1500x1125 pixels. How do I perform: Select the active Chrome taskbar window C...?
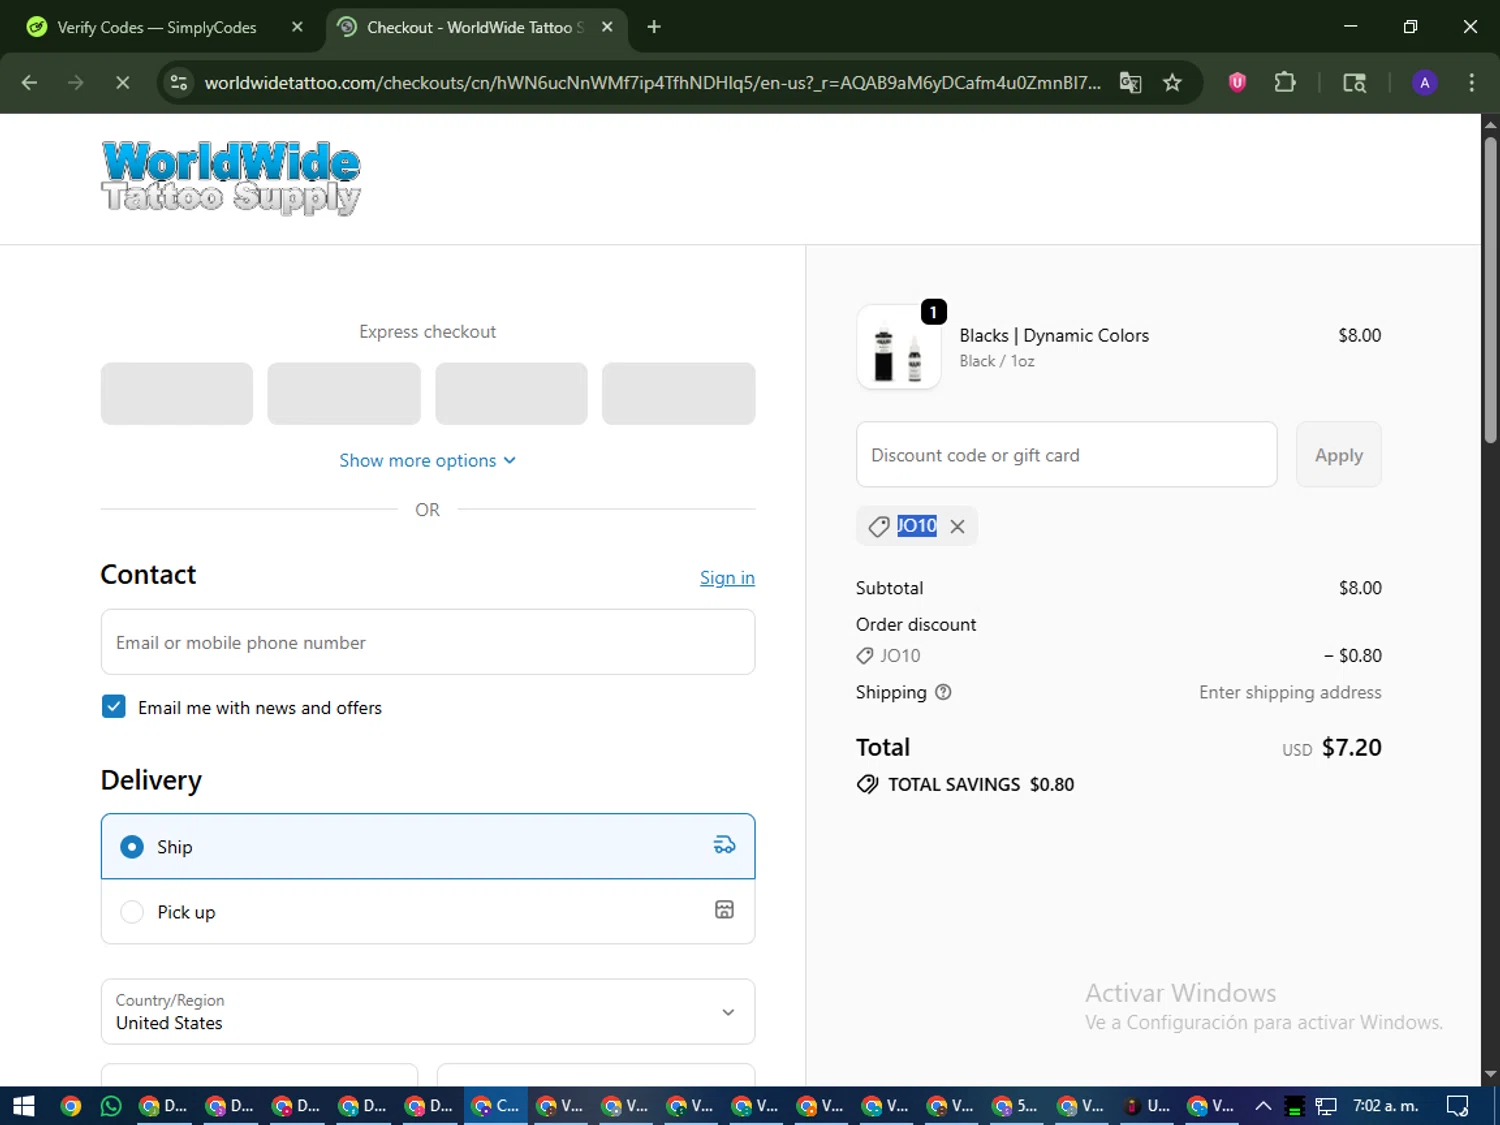click(x=496, y=1106)
